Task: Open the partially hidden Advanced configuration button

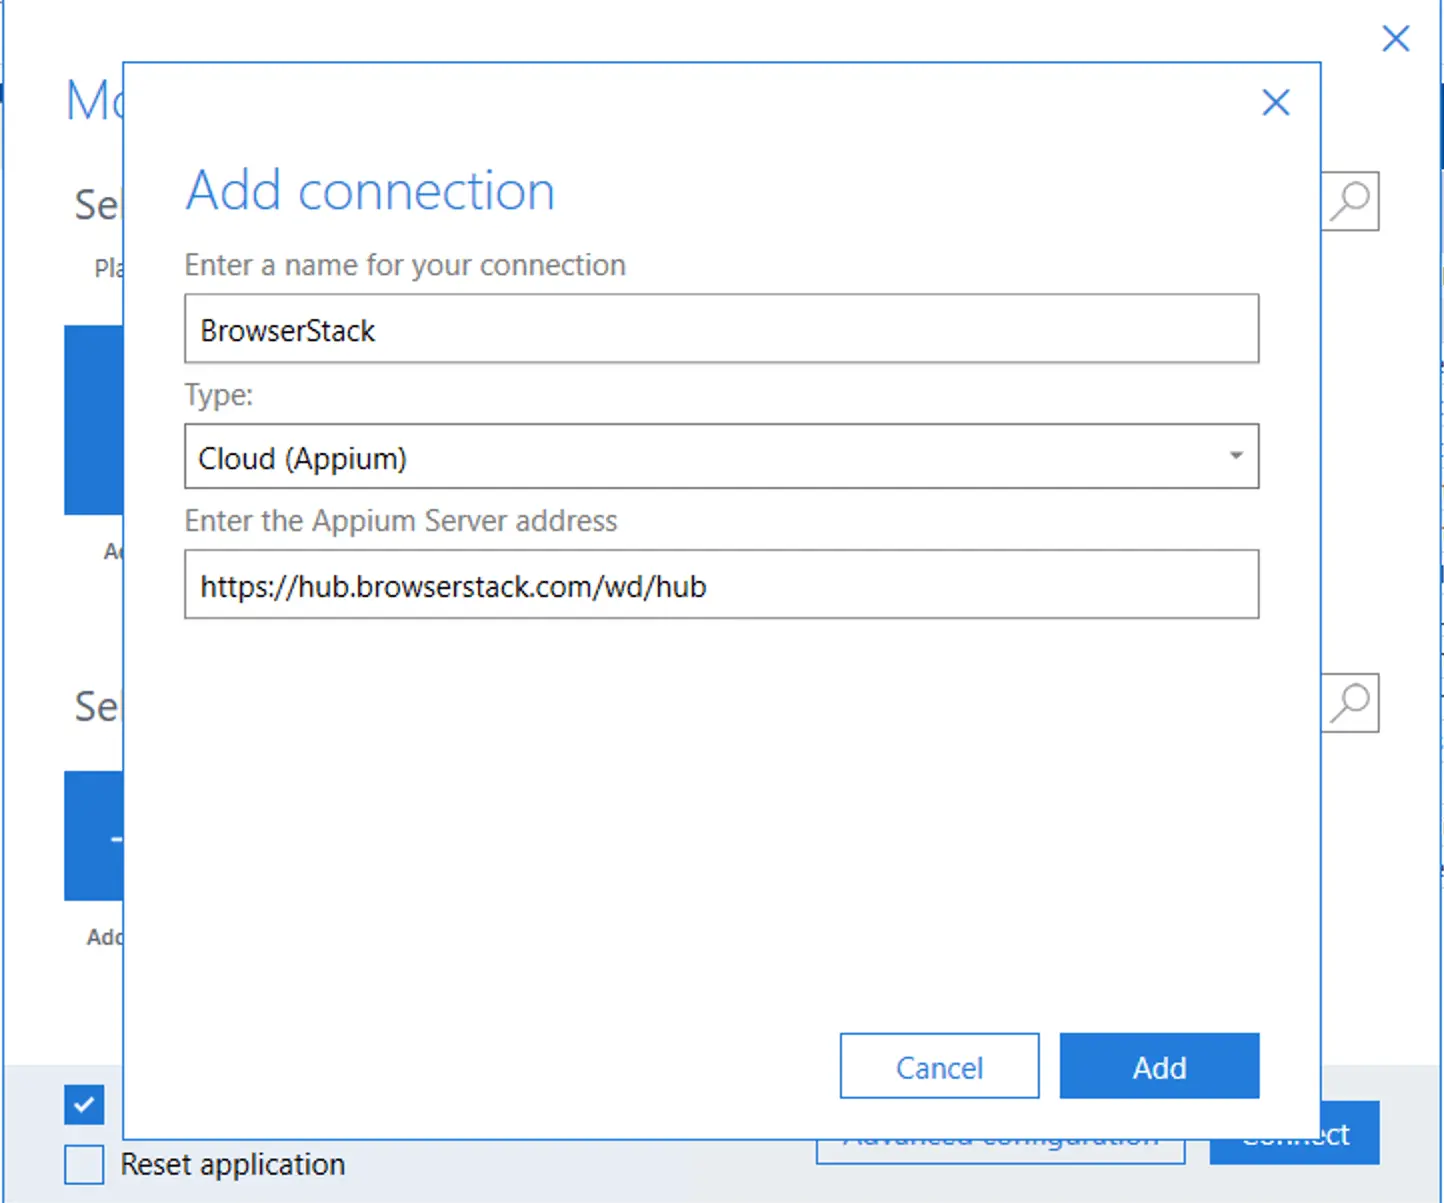Action: tap(1000, 1151)
